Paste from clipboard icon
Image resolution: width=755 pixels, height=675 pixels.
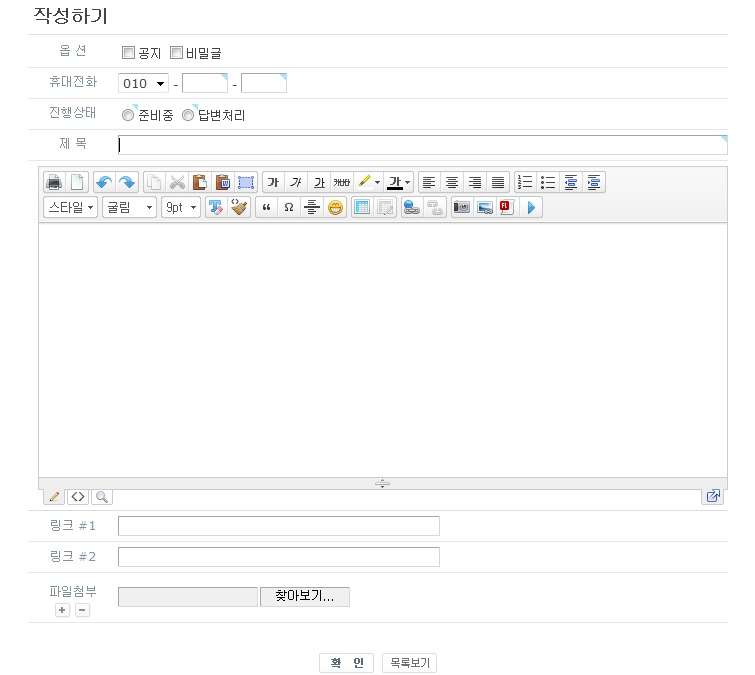point(200,182)
